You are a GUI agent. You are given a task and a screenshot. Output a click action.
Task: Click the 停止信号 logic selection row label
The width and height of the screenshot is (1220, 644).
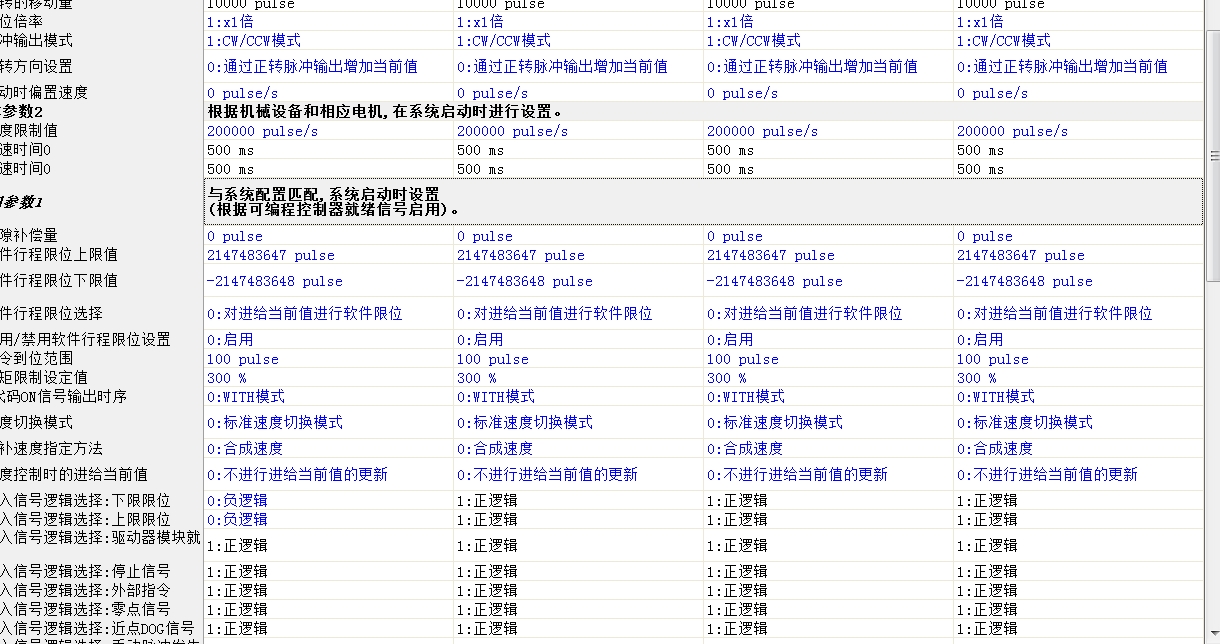coord(90,572)
